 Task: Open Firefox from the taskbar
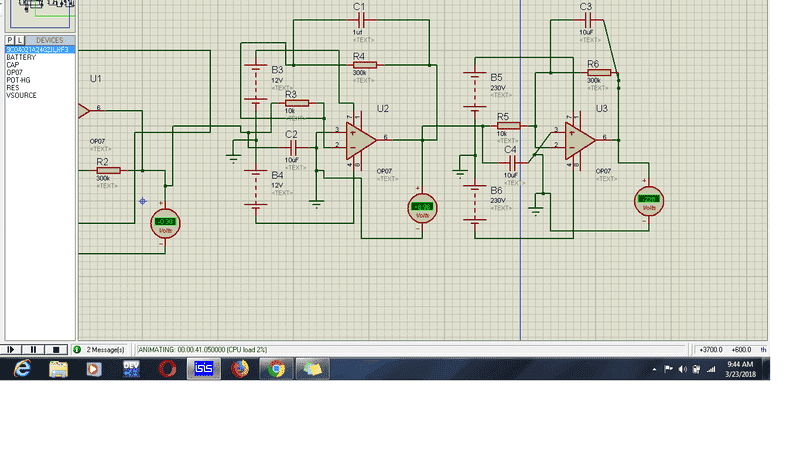click(240, 368)
